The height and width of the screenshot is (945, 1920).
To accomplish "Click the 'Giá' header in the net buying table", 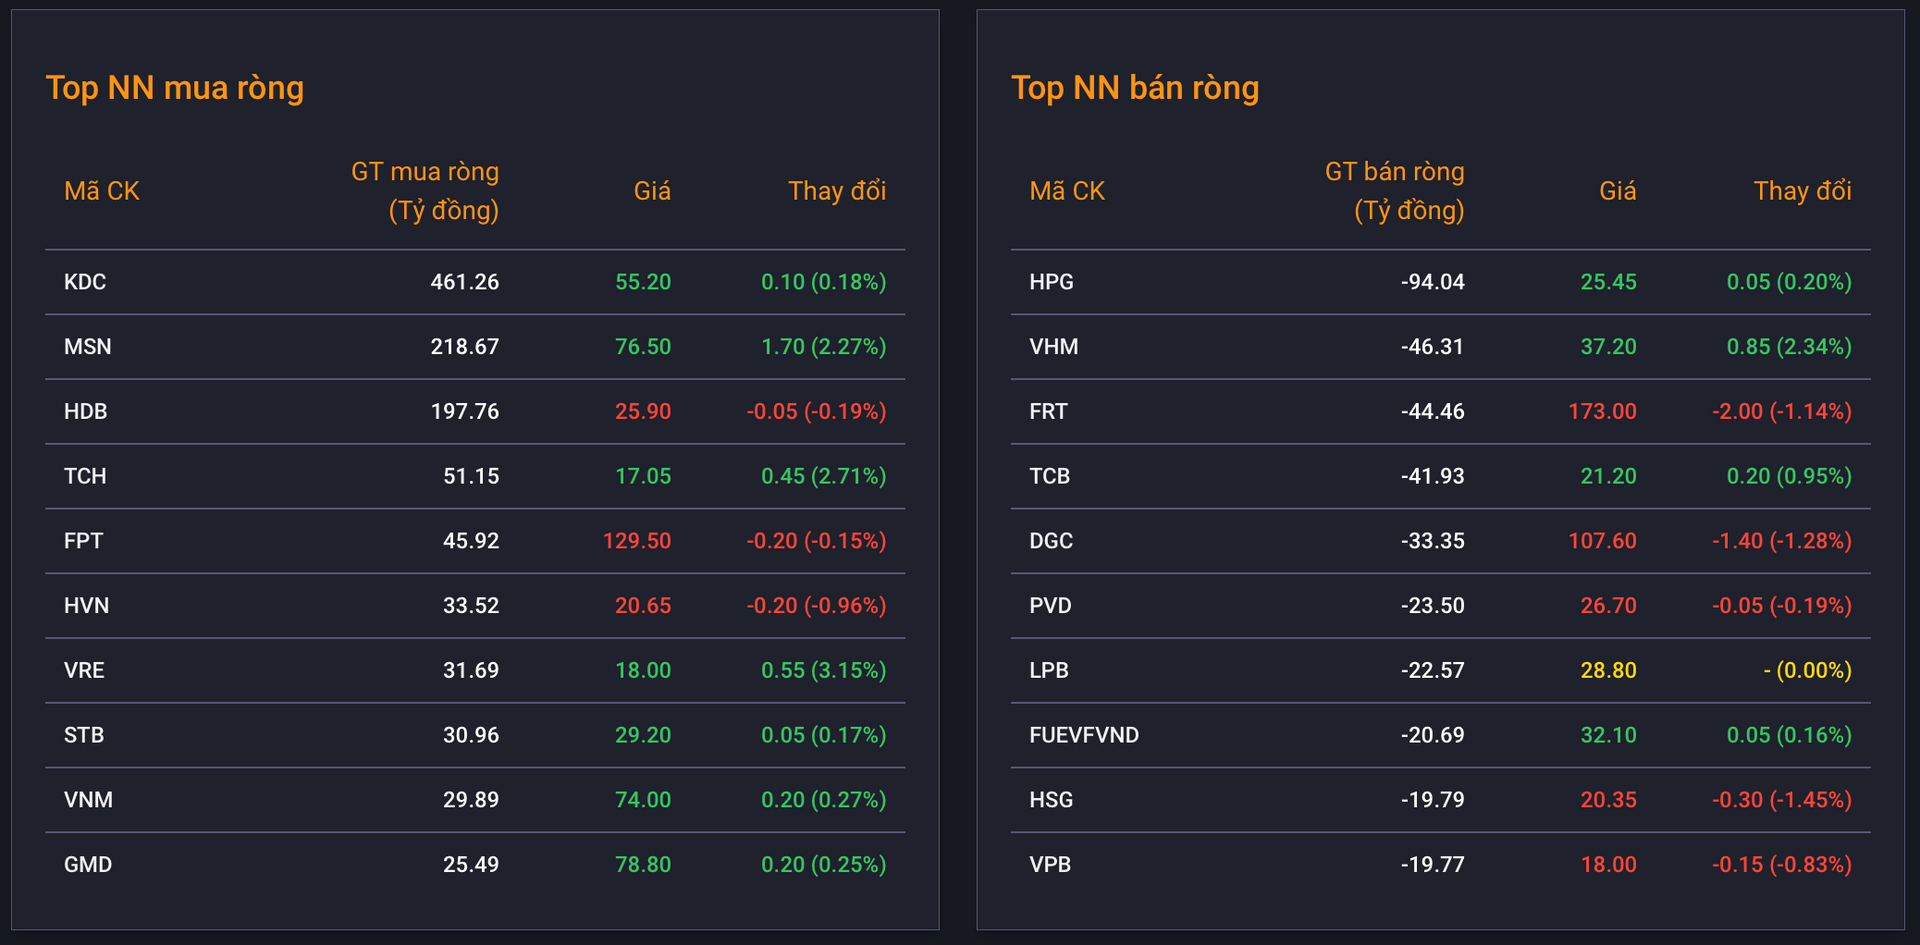I will (652, 191).
